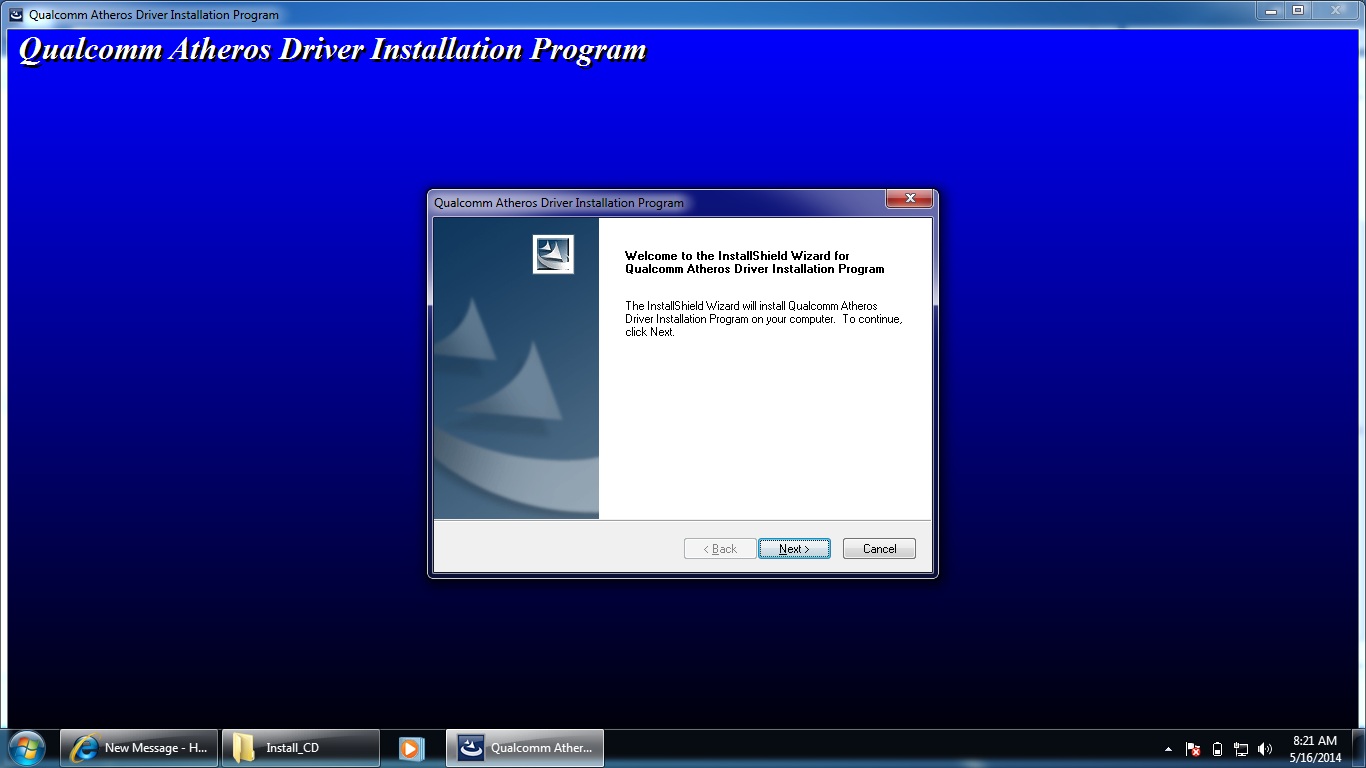Check the battery power icon in the tray
Viewport: 1366px width, 768px height.
[1217, 749]
